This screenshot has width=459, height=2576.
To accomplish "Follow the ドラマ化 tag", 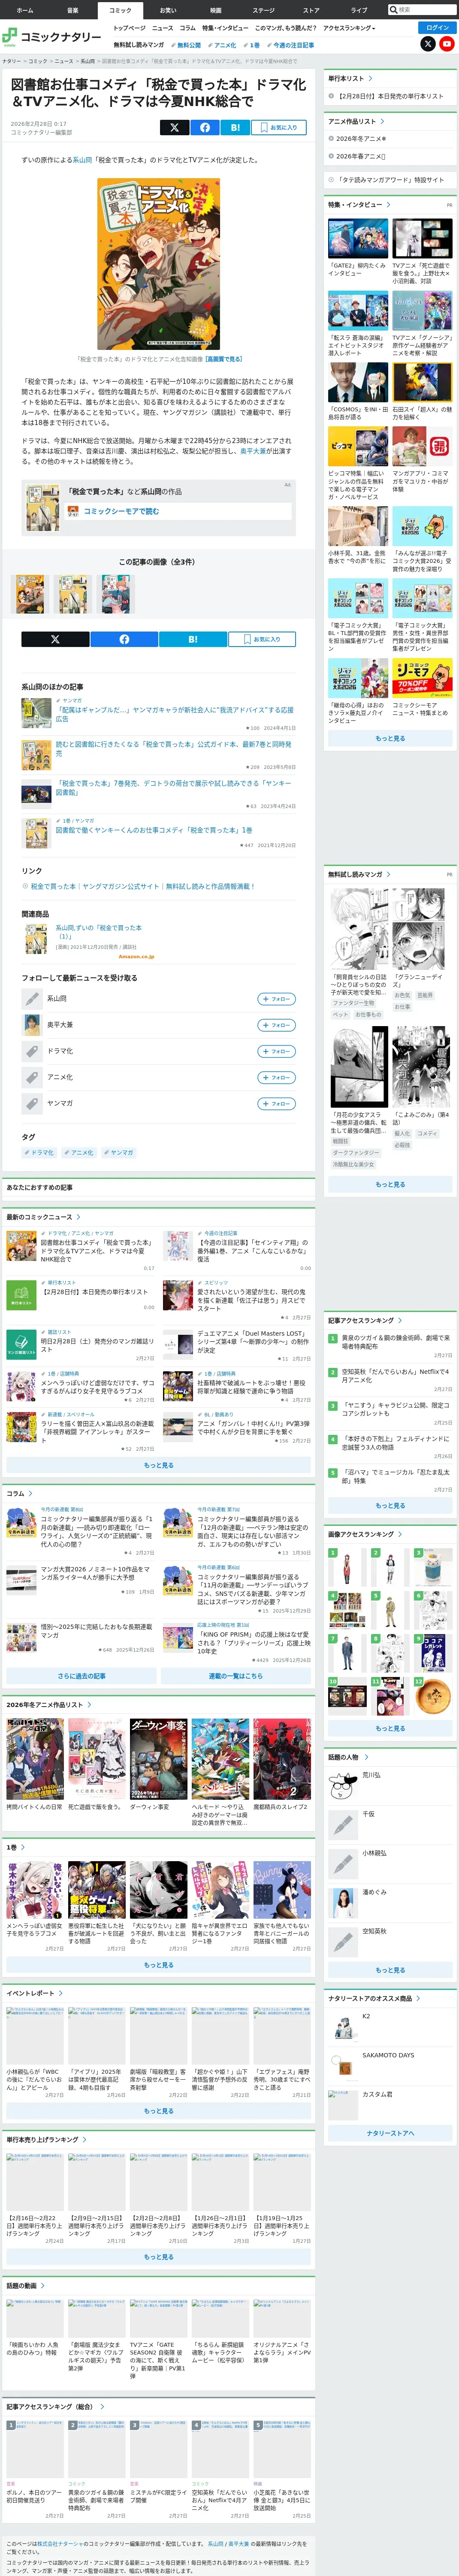I will point(277,1051).
